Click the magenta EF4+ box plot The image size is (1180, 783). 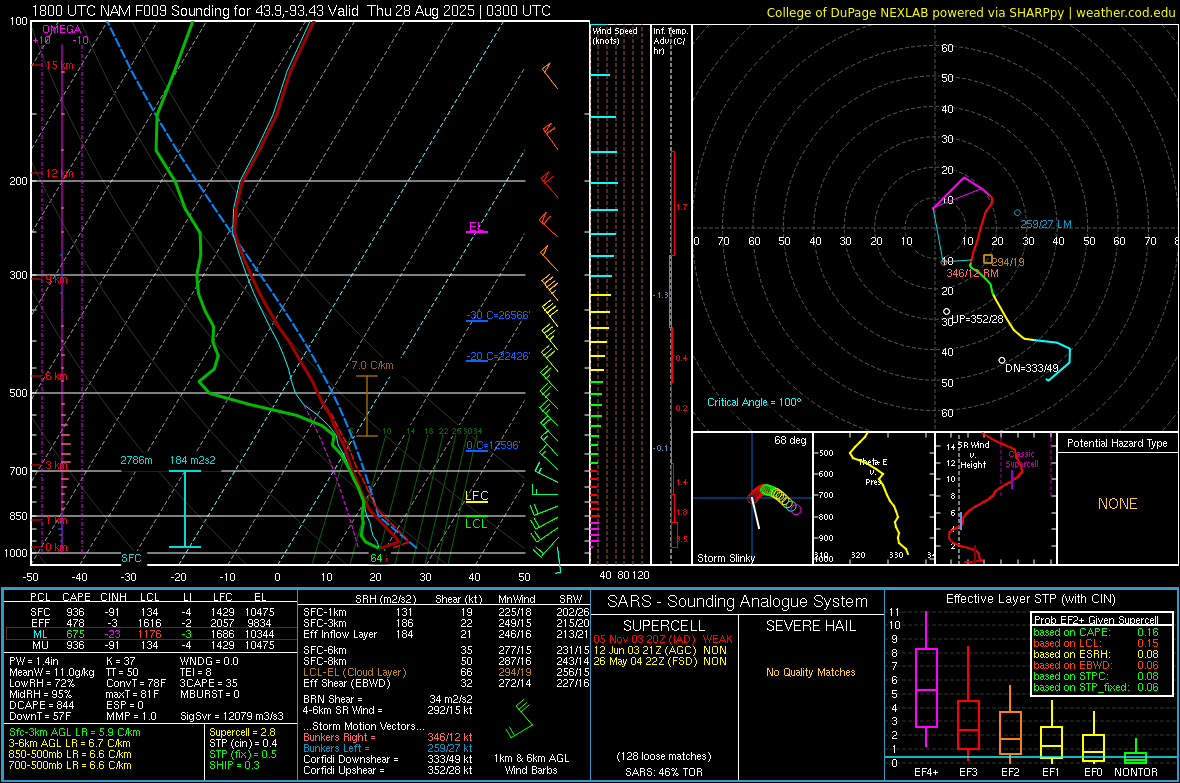[x=926, y=679]
